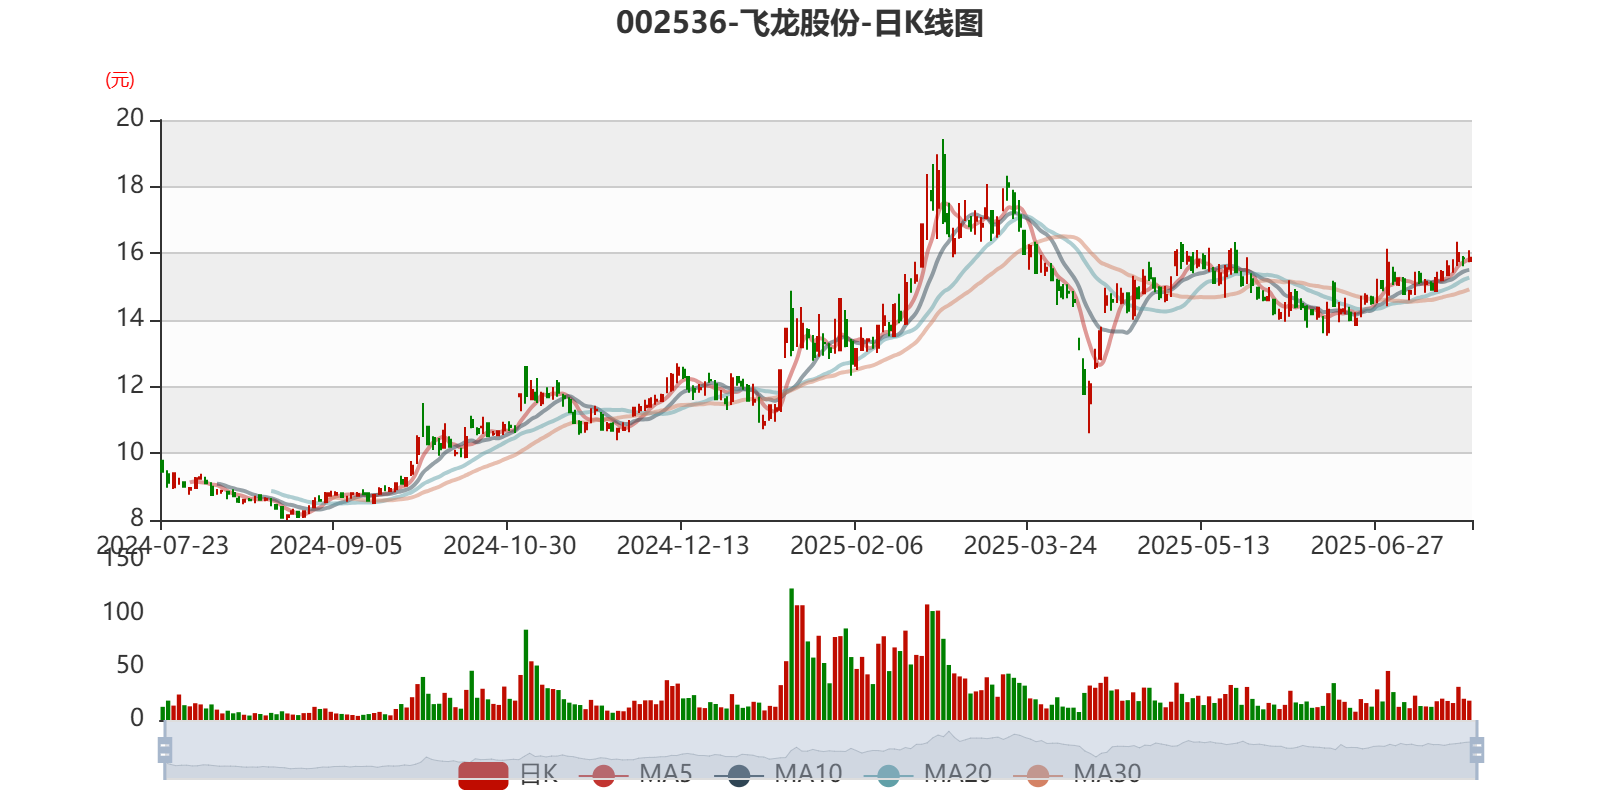Click the data zoom slider track area
The width and height of the screenshot is (1600, 800).
(x=820, y=749)
